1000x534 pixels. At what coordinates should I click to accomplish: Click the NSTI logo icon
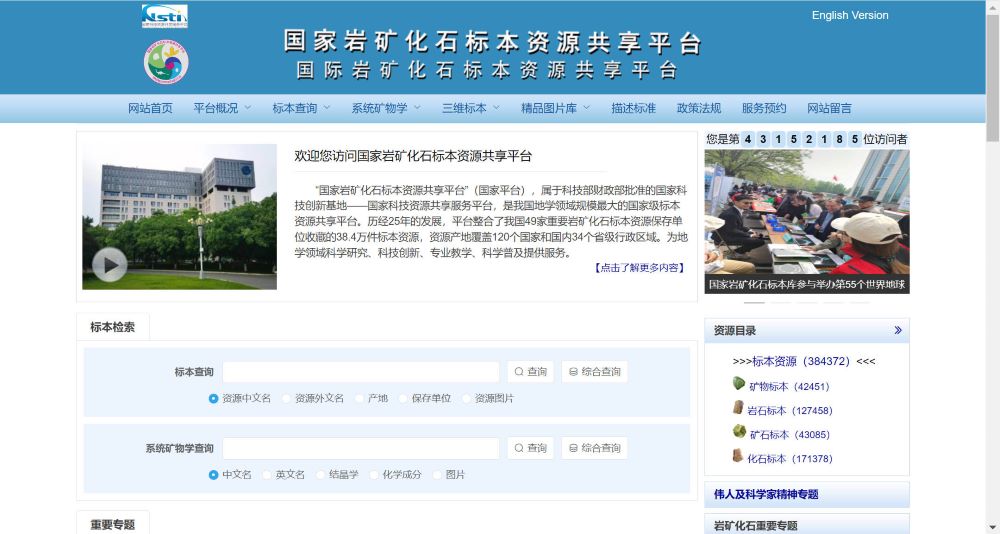[164, 16]
